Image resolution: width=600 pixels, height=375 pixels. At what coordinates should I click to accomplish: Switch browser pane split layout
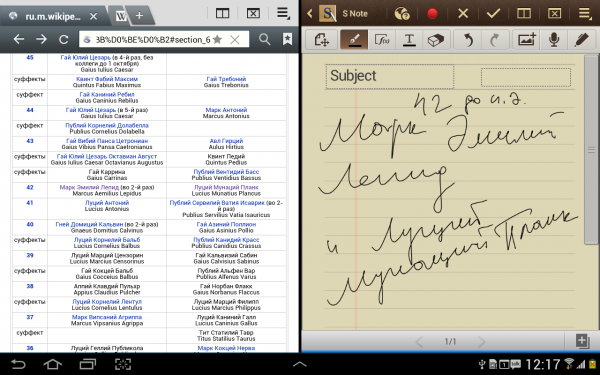point(222,14)
